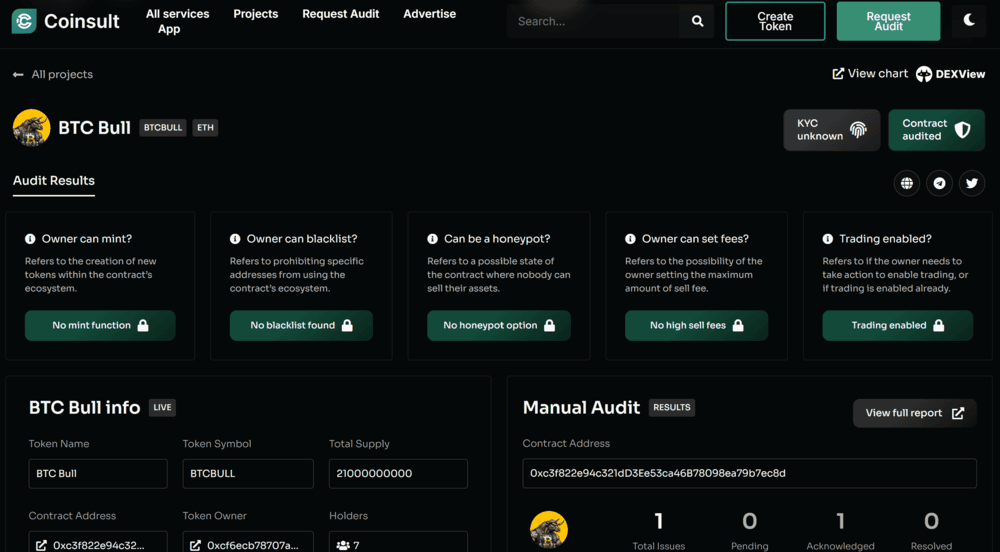
Task: Click the No high sell fees badge
Action: pos(696,325)
